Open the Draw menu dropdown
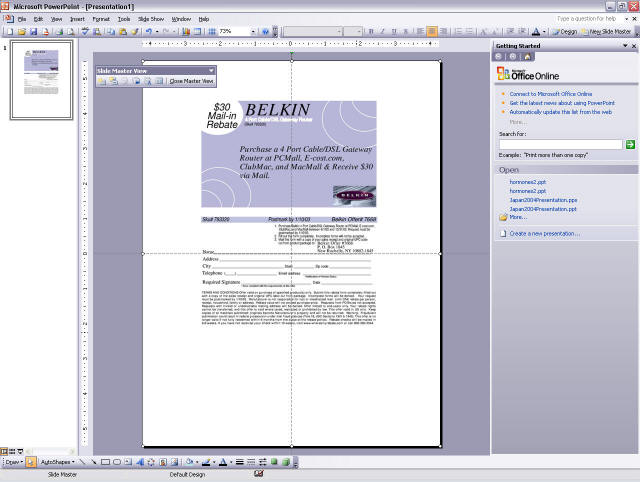 pos(14,462)
